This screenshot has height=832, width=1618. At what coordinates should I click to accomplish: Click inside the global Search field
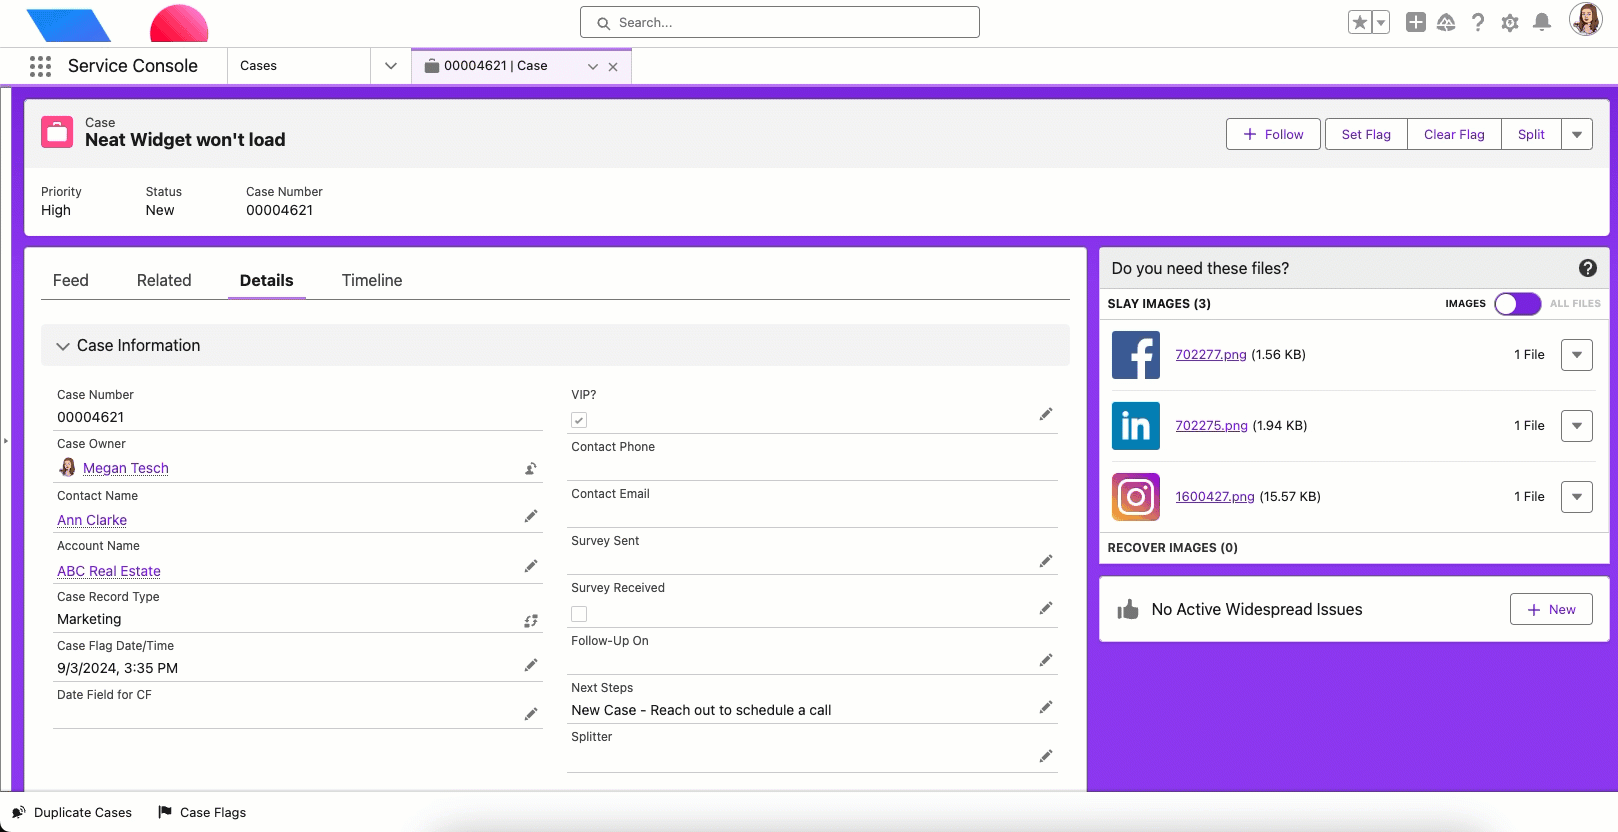point(780,22)
